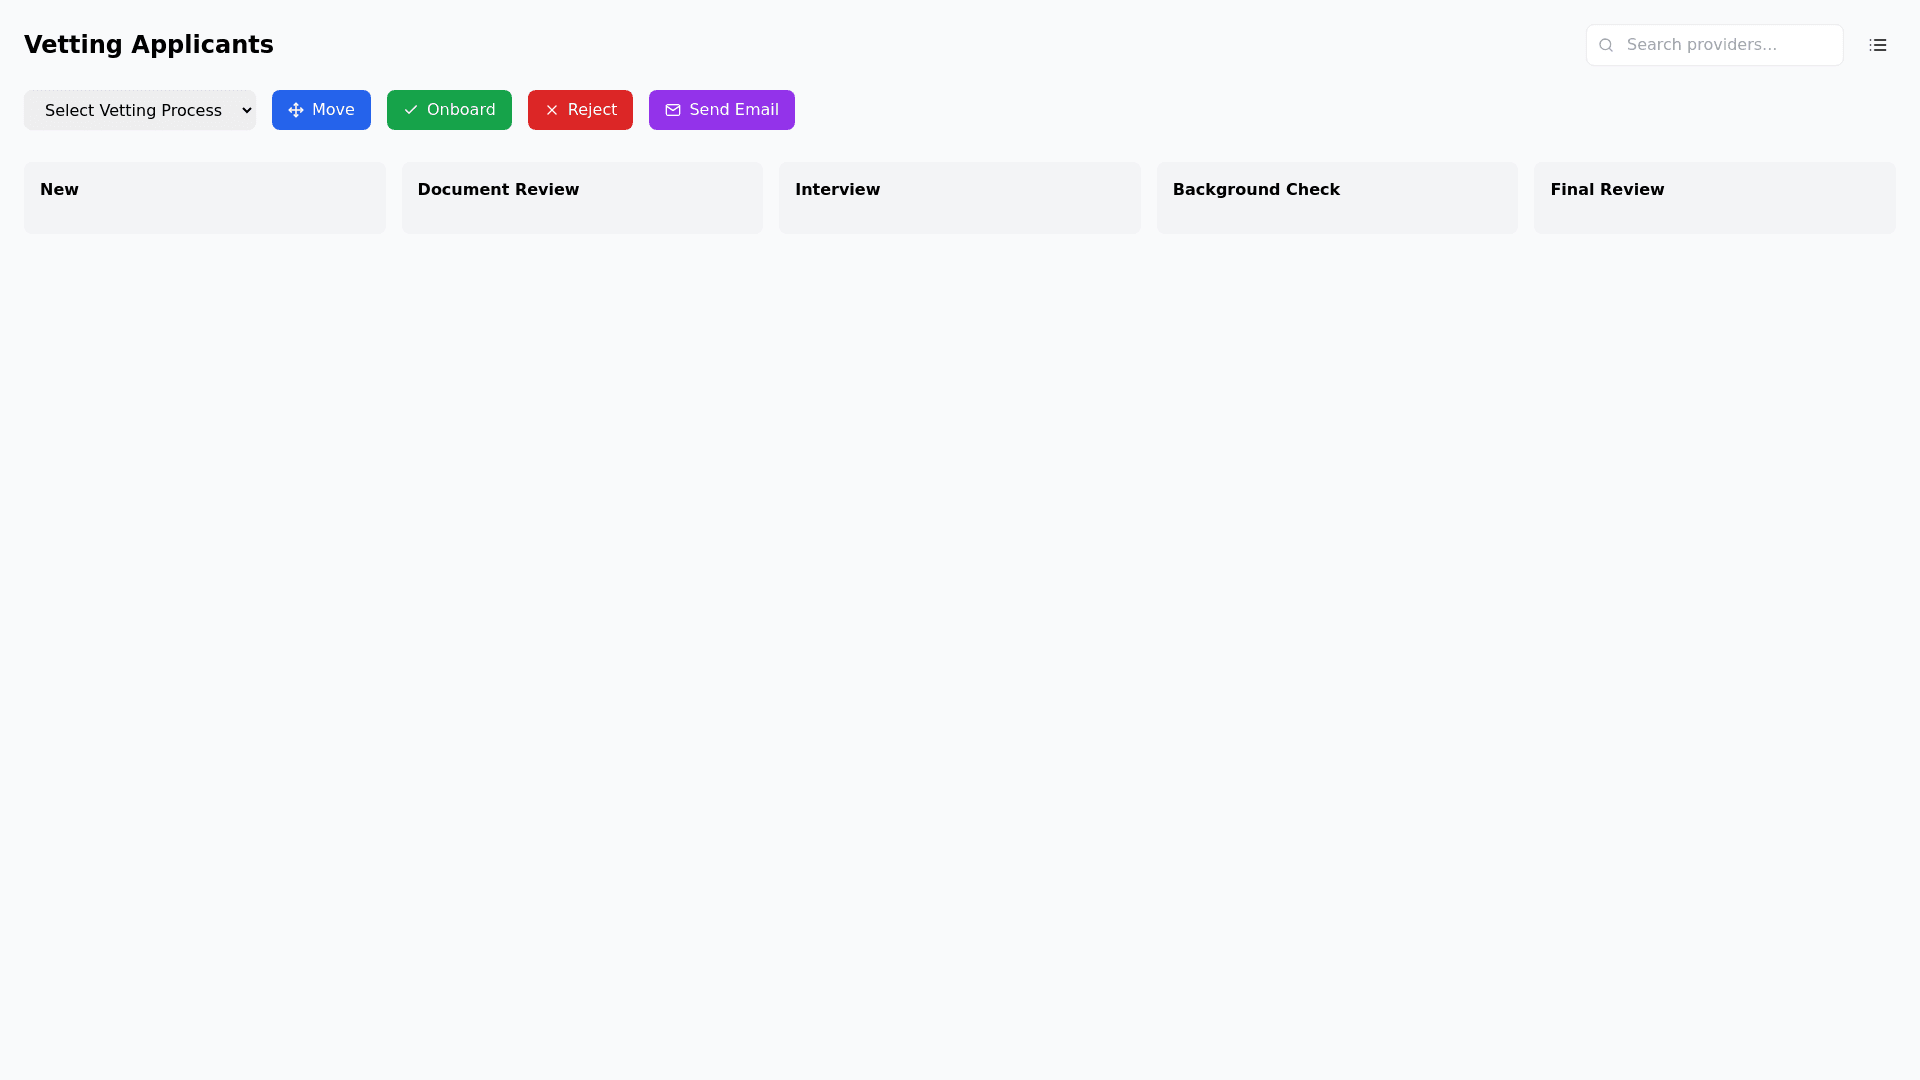Image resolution: width=1920 pixels, height=1080 pixels.
Task: Click the magnifier icon in search box
Action: (1606, 45)
